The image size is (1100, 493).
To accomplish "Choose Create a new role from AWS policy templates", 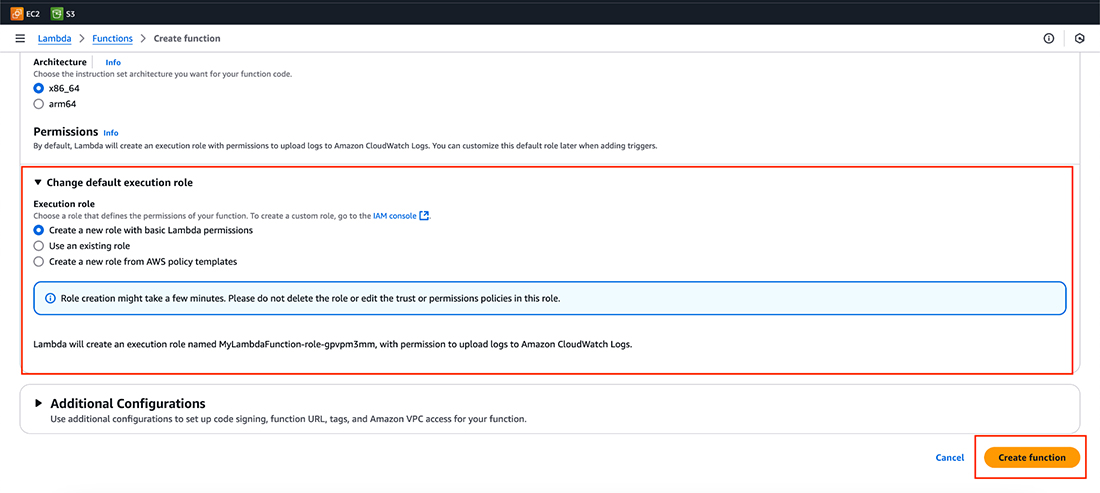I will coord(39,262).
